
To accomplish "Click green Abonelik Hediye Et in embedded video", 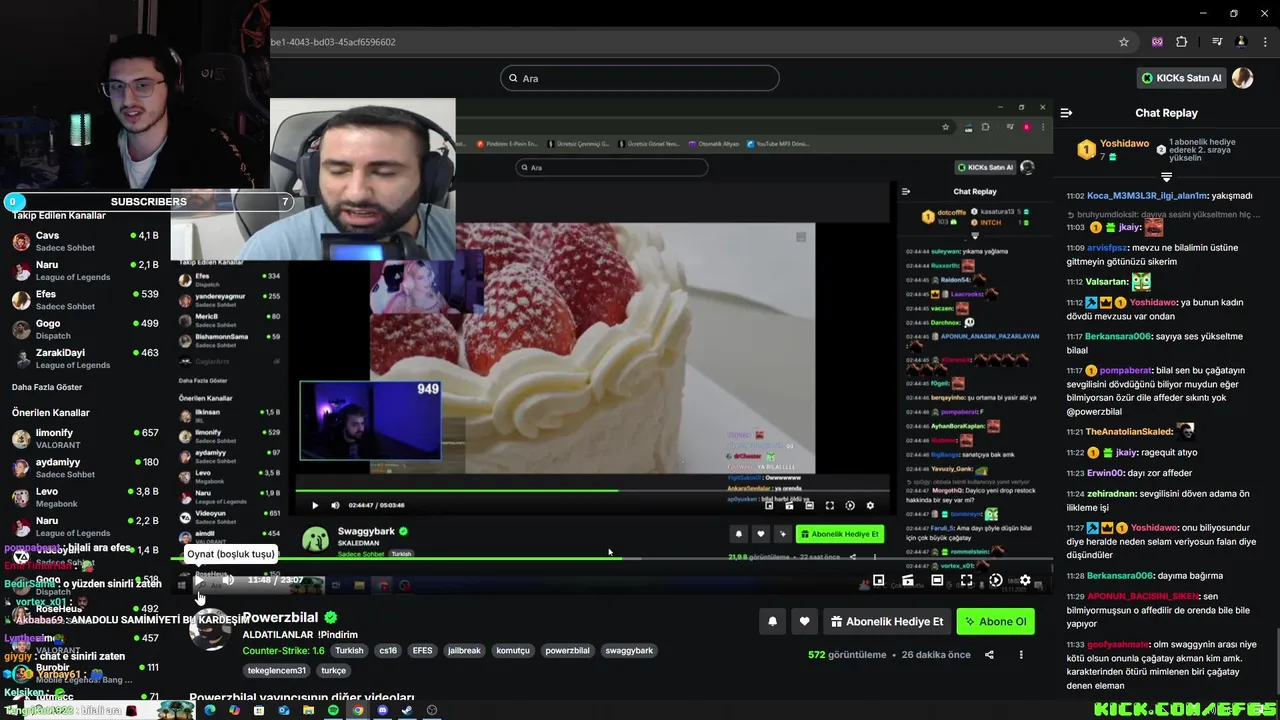I will click(840, 534).
